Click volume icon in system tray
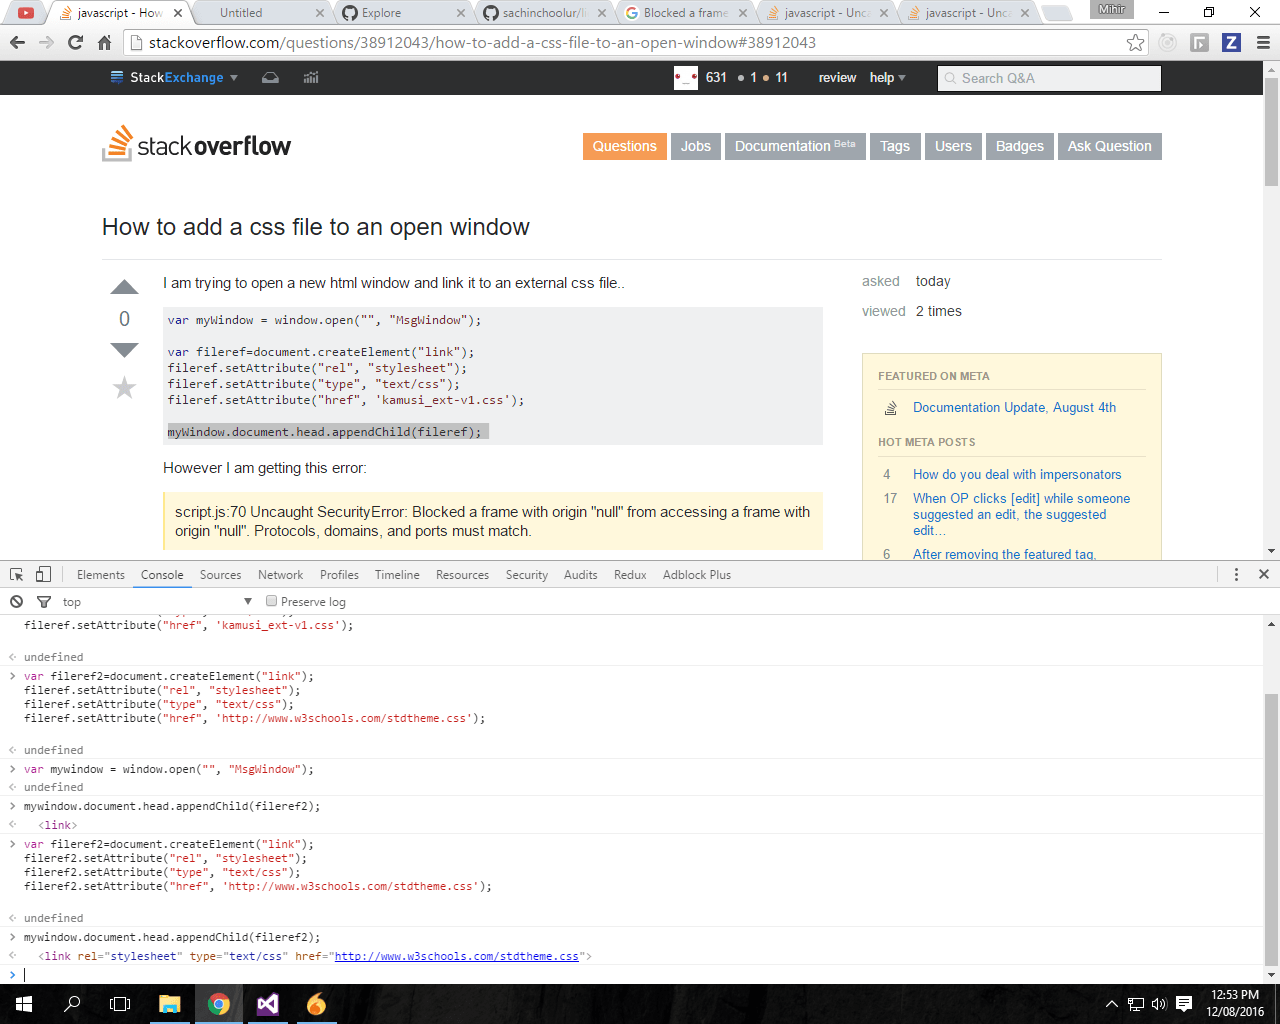 pyautogui.click(x=1160, y=1004)
